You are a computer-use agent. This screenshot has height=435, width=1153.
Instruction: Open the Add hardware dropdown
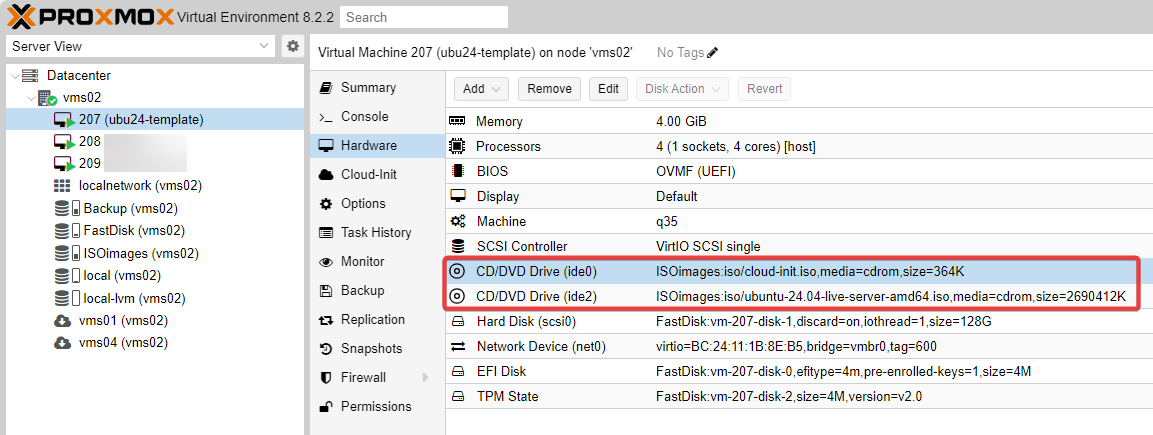482,89
